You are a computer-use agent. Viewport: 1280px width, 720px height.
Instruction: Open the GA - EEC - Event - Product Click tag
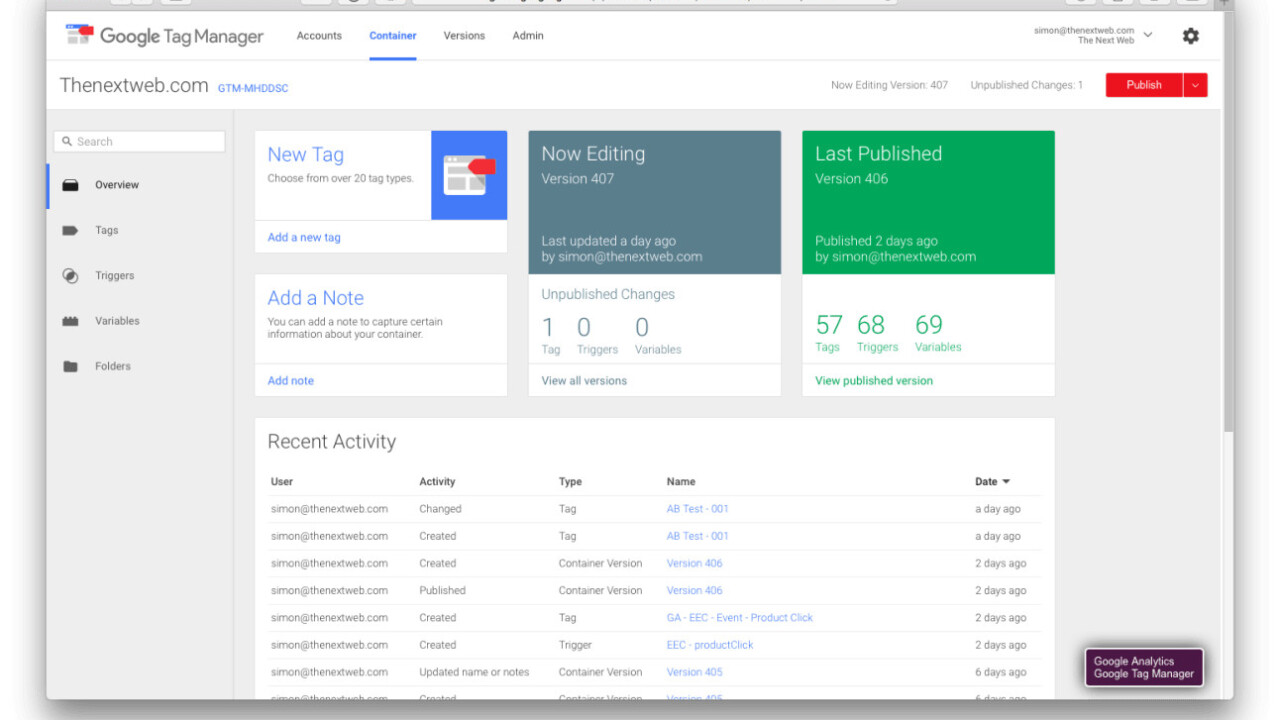[x=739, y=618]
